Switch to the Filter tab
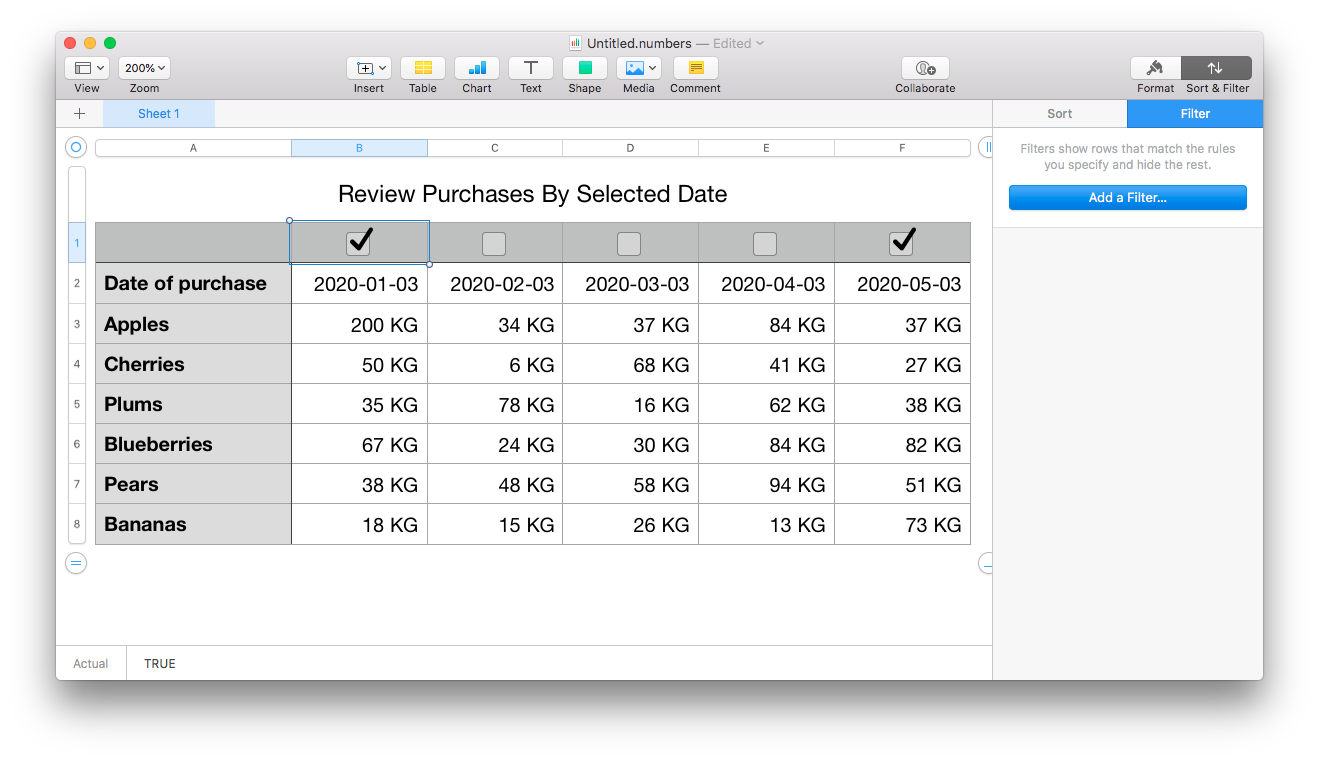The image size is (1319, 760). point(1195,114)
